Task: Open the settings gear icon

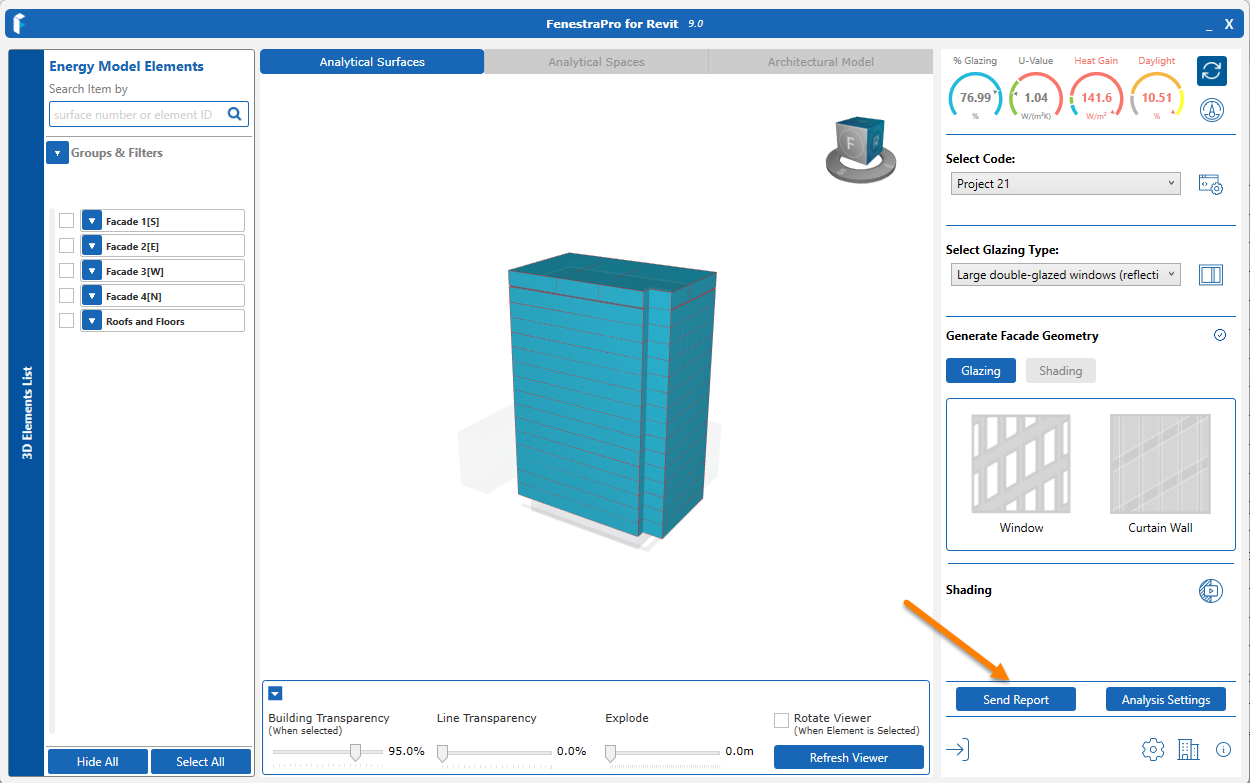Action: pyautogui.click(x=1153, y=749)
